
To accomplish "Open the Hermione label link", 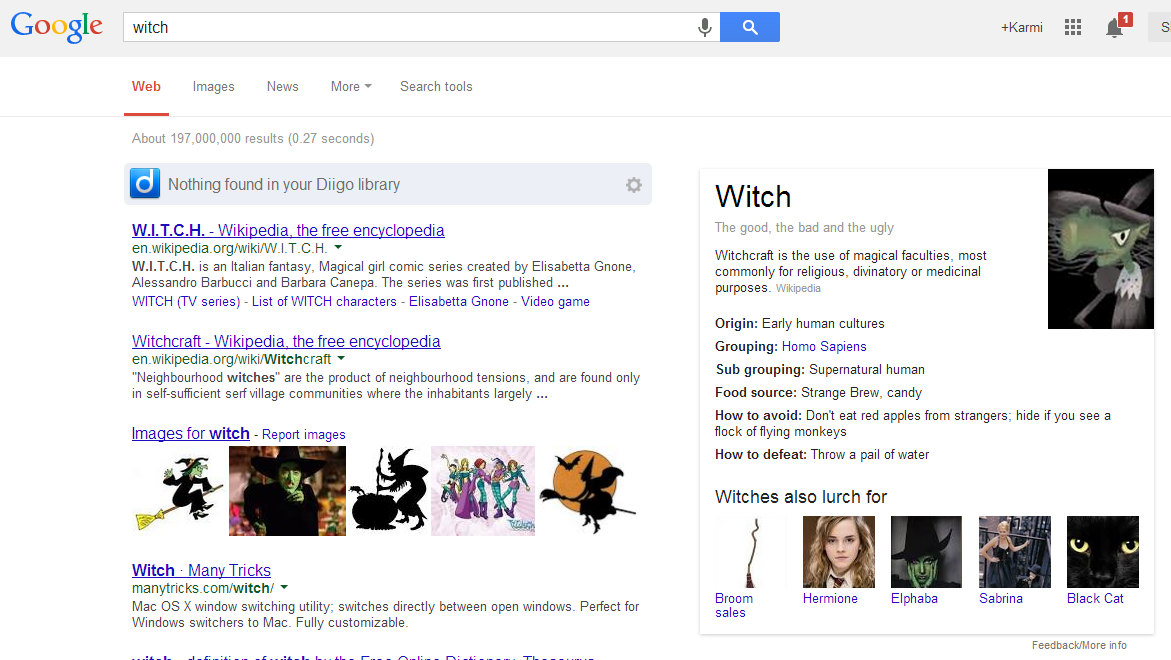I will (x=830, y=599).
